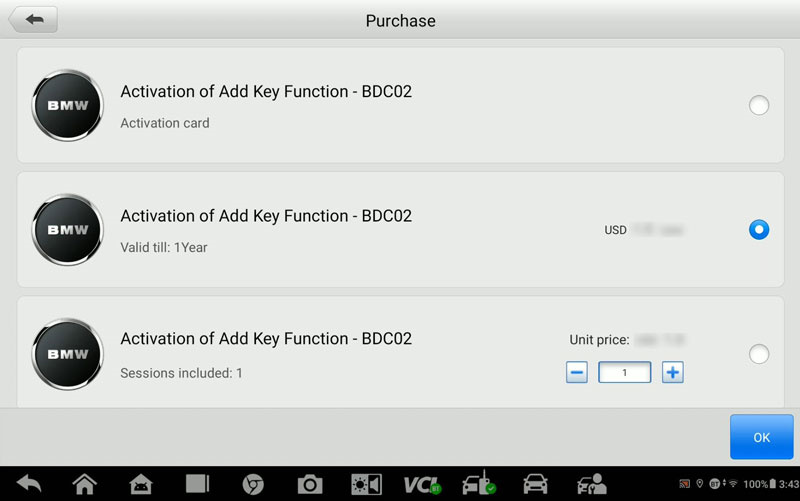Open the Android home robot icon
Image resolution: width=800 pixels, height=501 pixels.
(x=140, y=484)
